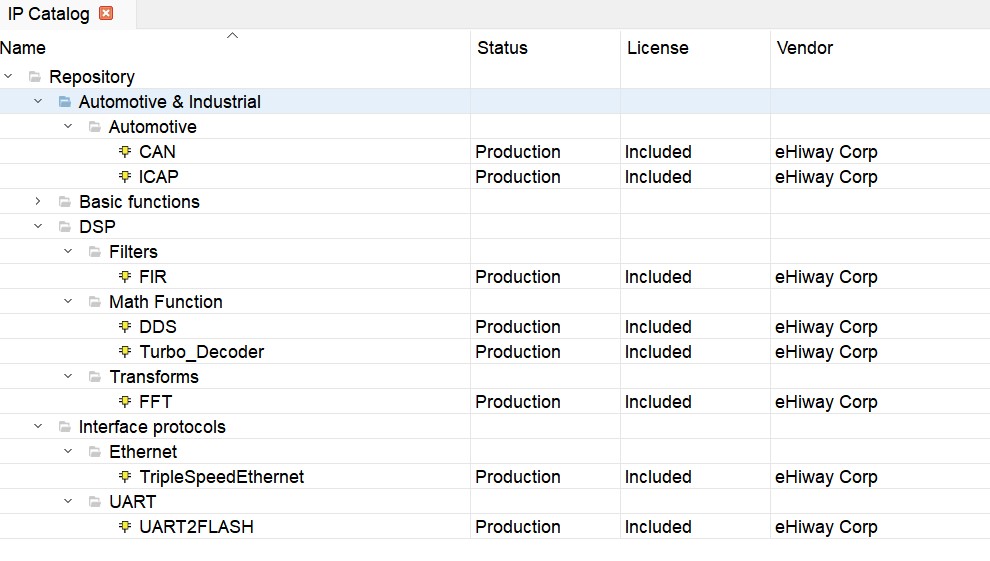Click eHiway Corp vendor in FFT row
990x561 pixels.
click(x=826, y=402)
